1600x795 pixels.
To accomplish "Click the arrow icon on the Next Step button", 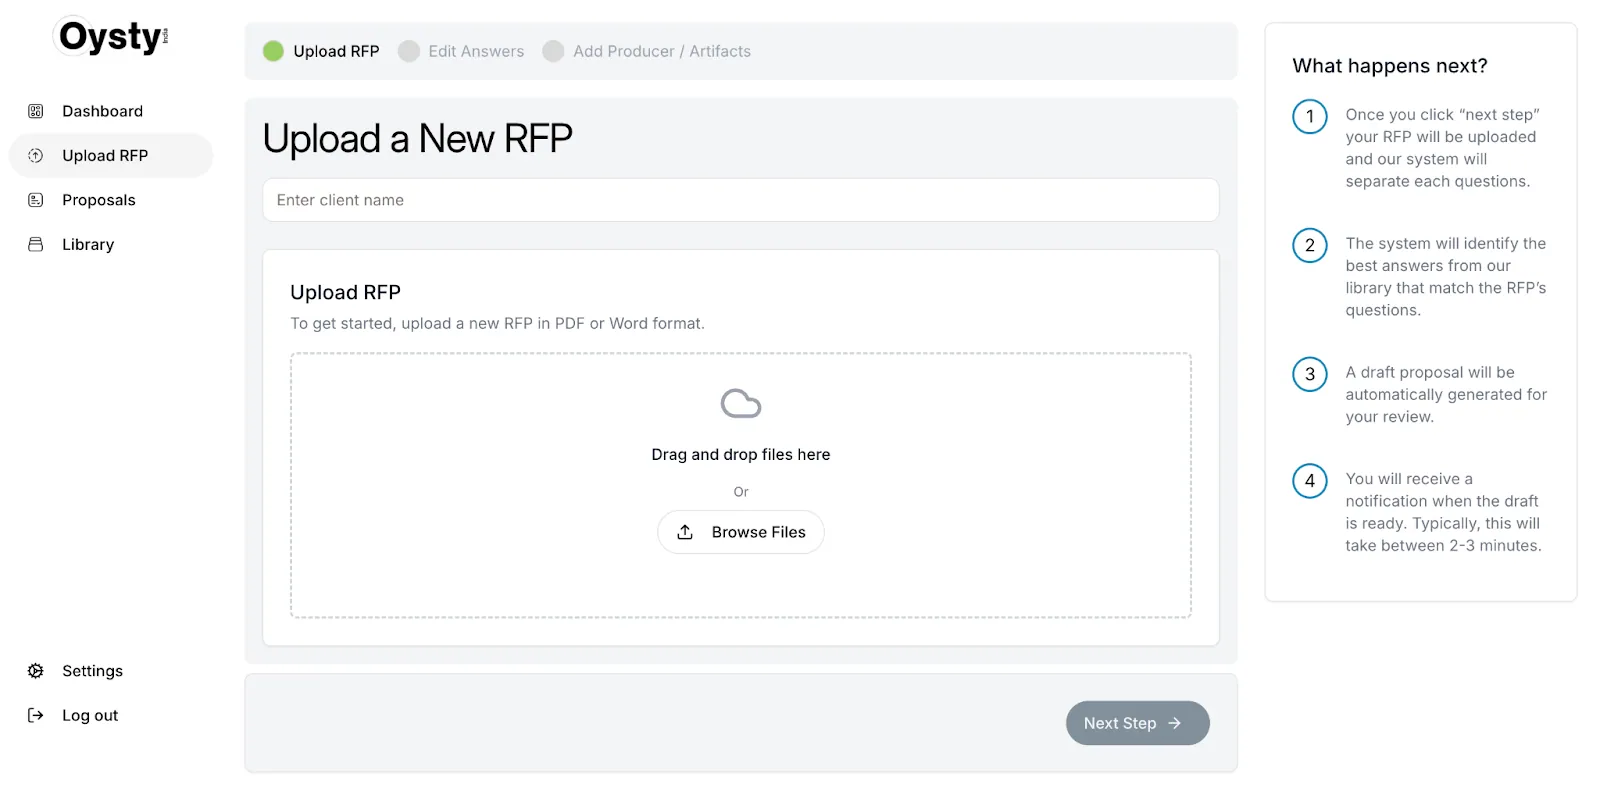I will click(x=1175, y=723).
